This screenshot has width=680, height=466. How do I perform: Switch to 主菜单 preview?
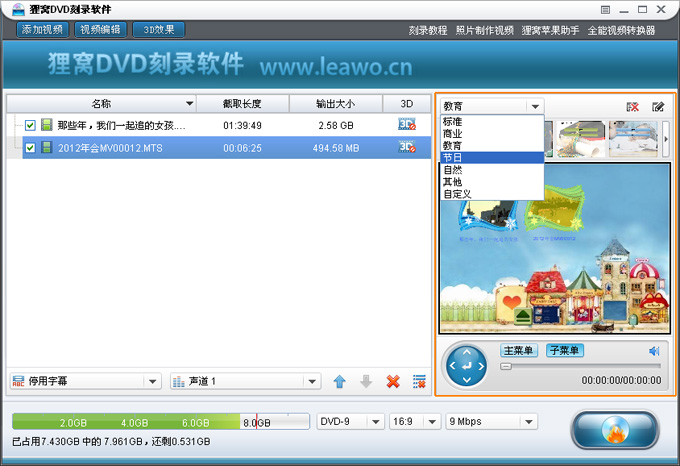(519, 350)
